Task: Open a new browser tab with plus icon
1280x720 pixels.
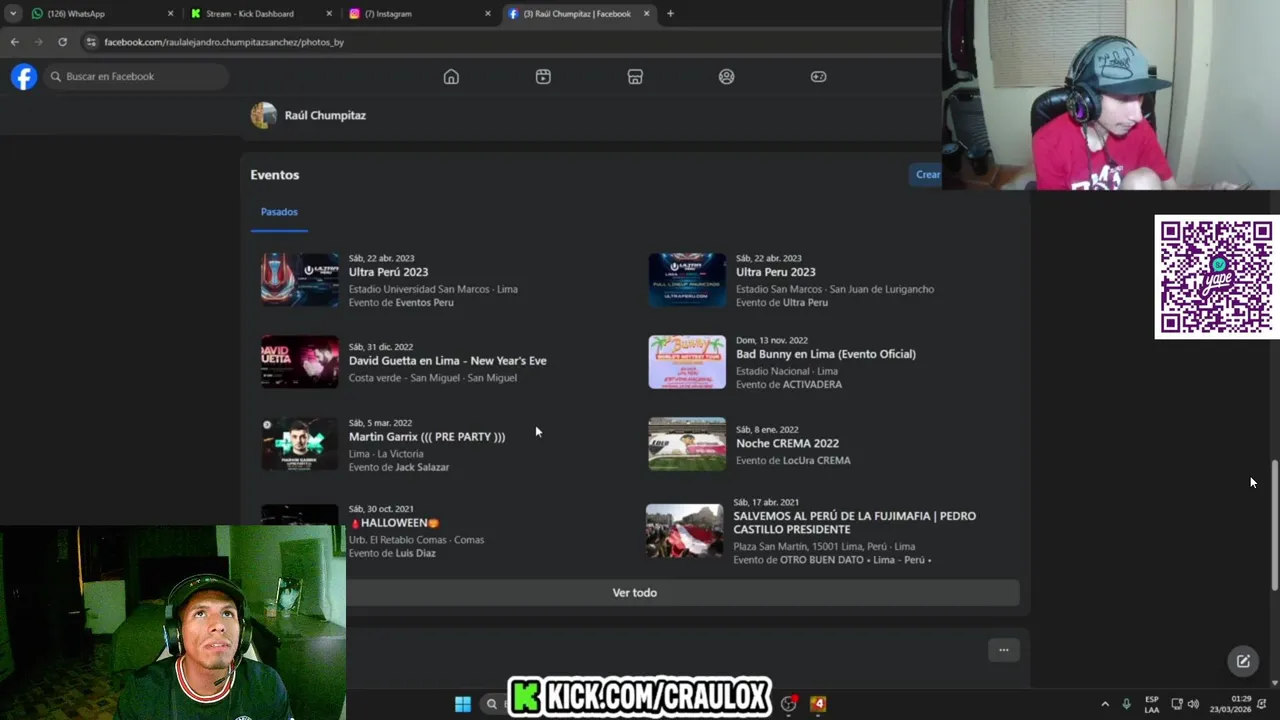Action: pyautogui.click(x=670, y=14)
